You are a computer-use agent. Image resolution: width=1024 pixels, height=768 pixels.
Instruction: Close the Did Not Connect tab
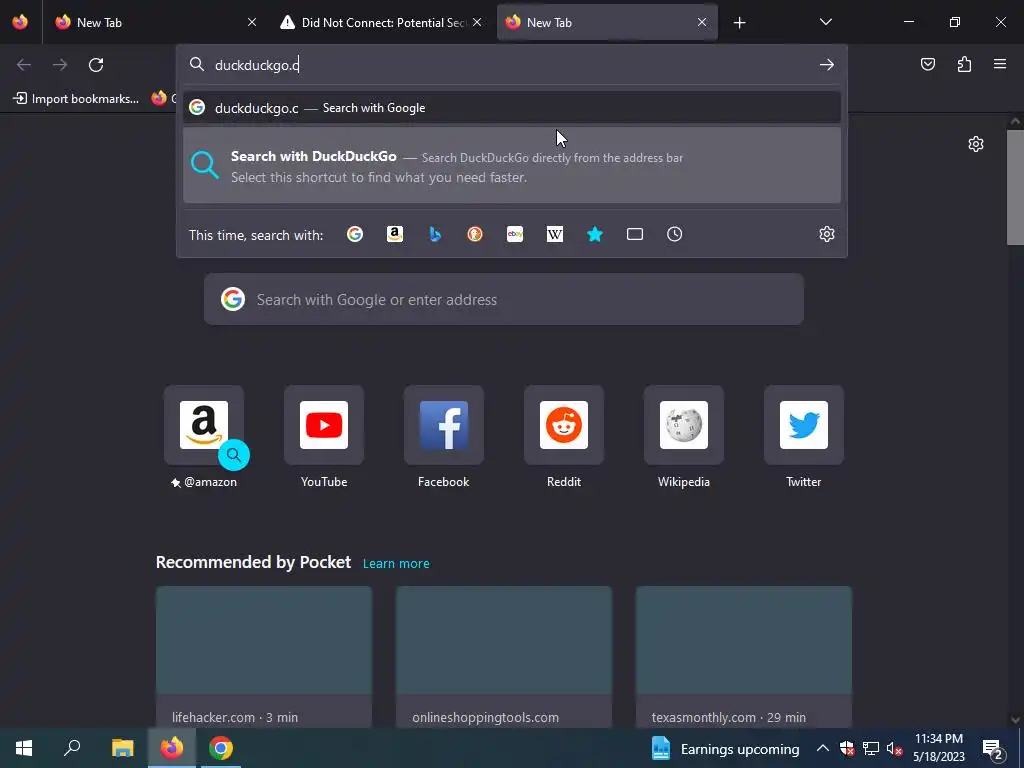pos(477,22)
